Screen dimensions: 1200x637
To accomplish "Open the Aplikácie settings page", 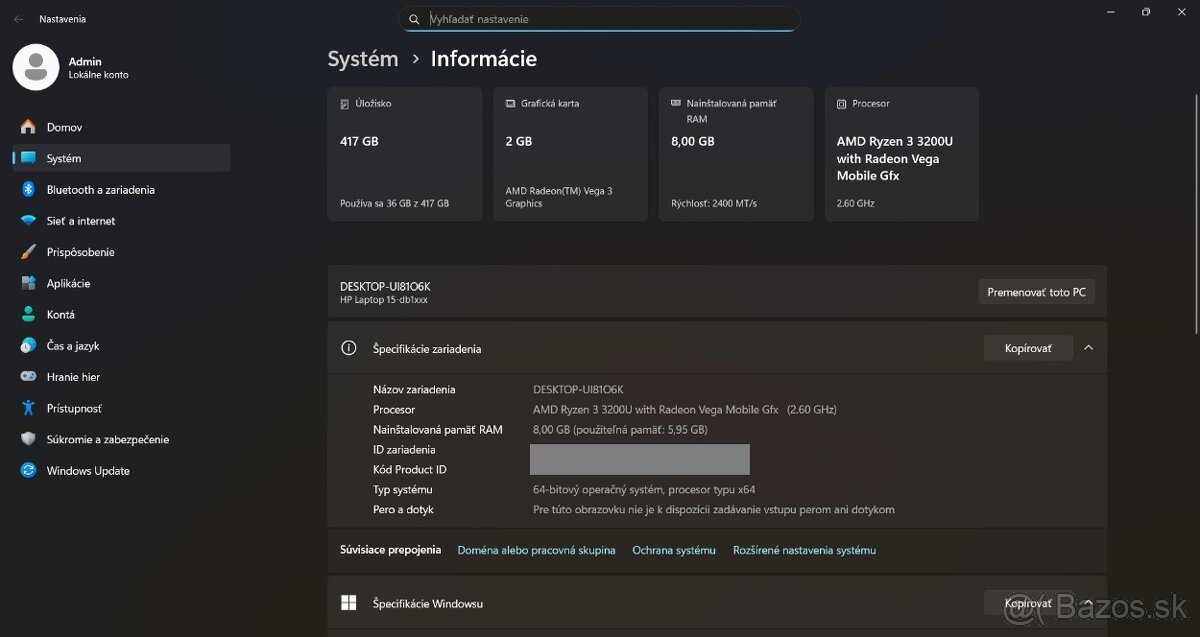I will 121,283.
